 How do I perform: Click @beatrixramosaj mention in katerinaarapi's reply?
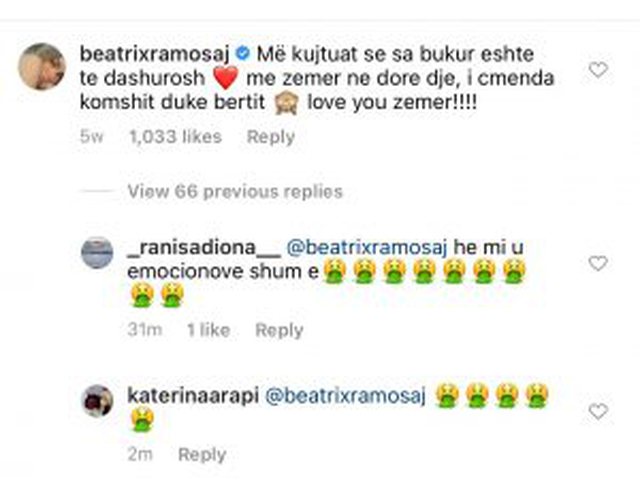point(346,396)
